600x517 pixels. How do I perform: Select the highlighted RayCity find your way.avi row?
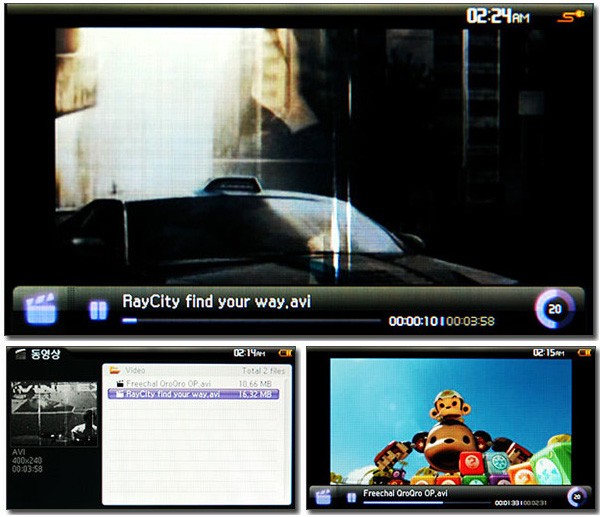193,394
